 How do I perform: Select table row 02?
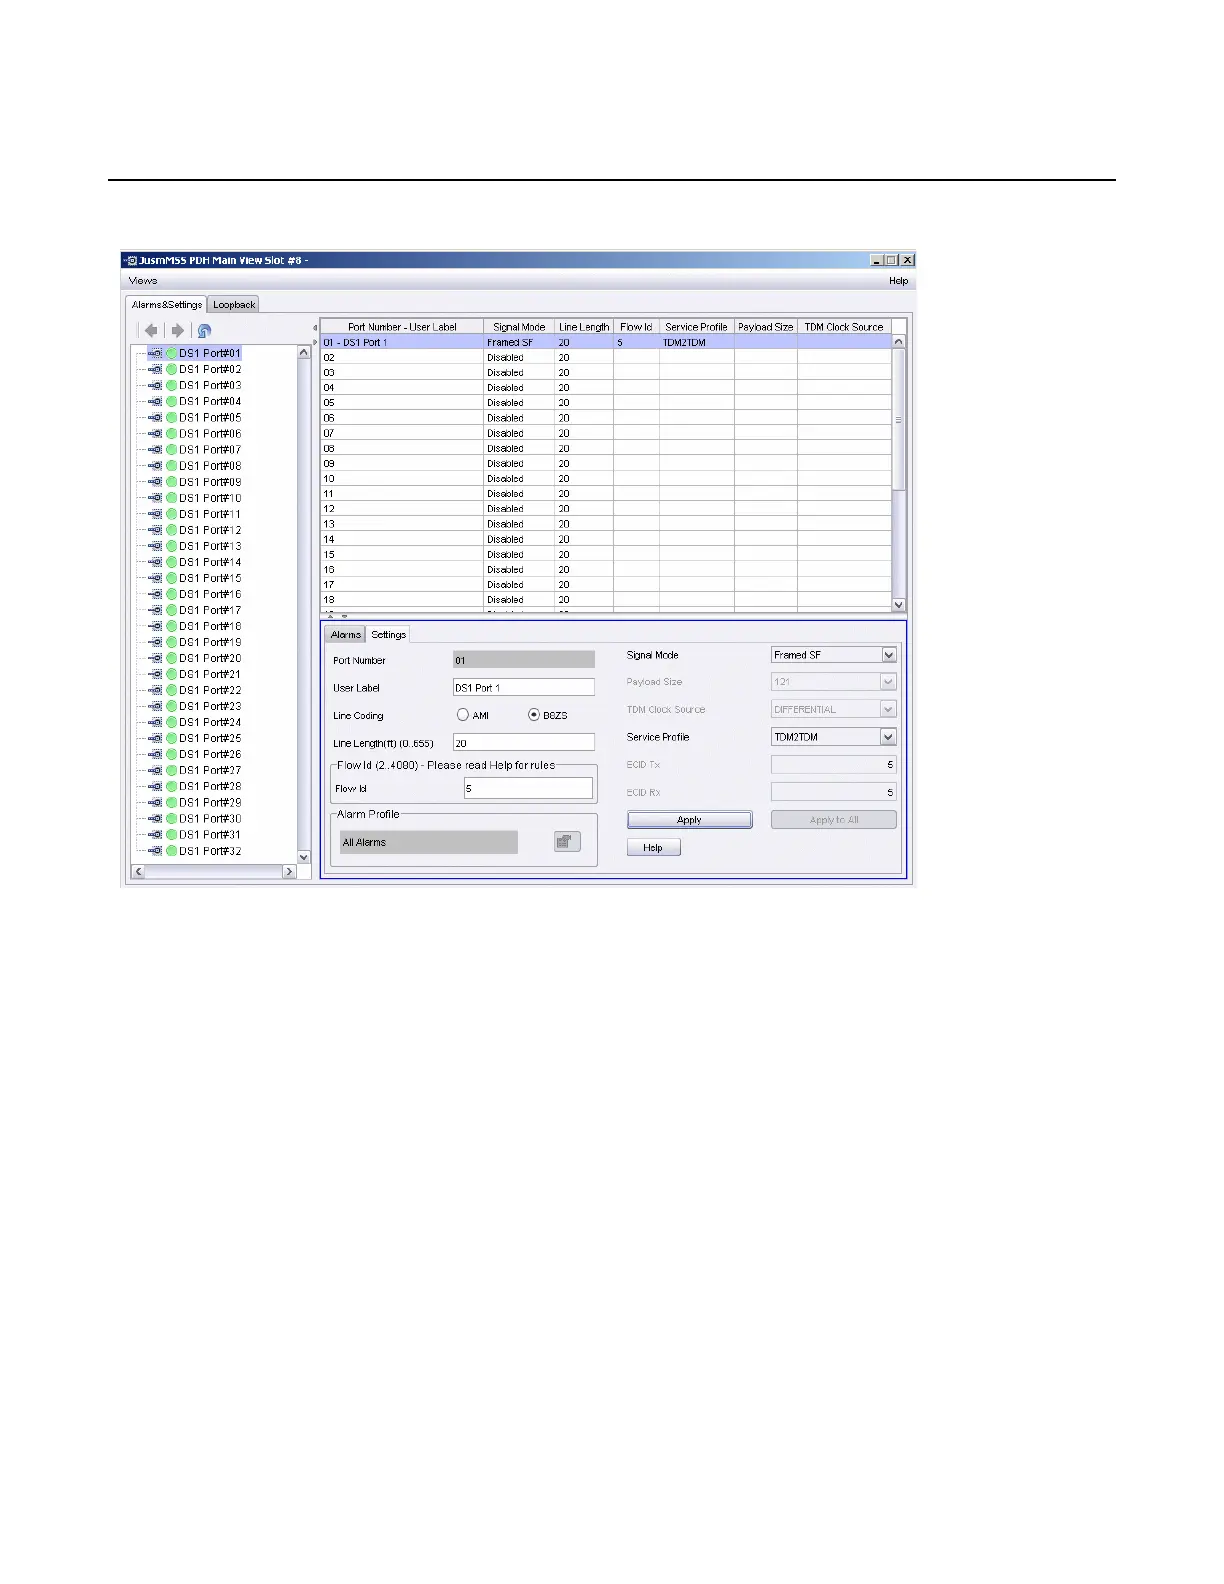(606, 357)
